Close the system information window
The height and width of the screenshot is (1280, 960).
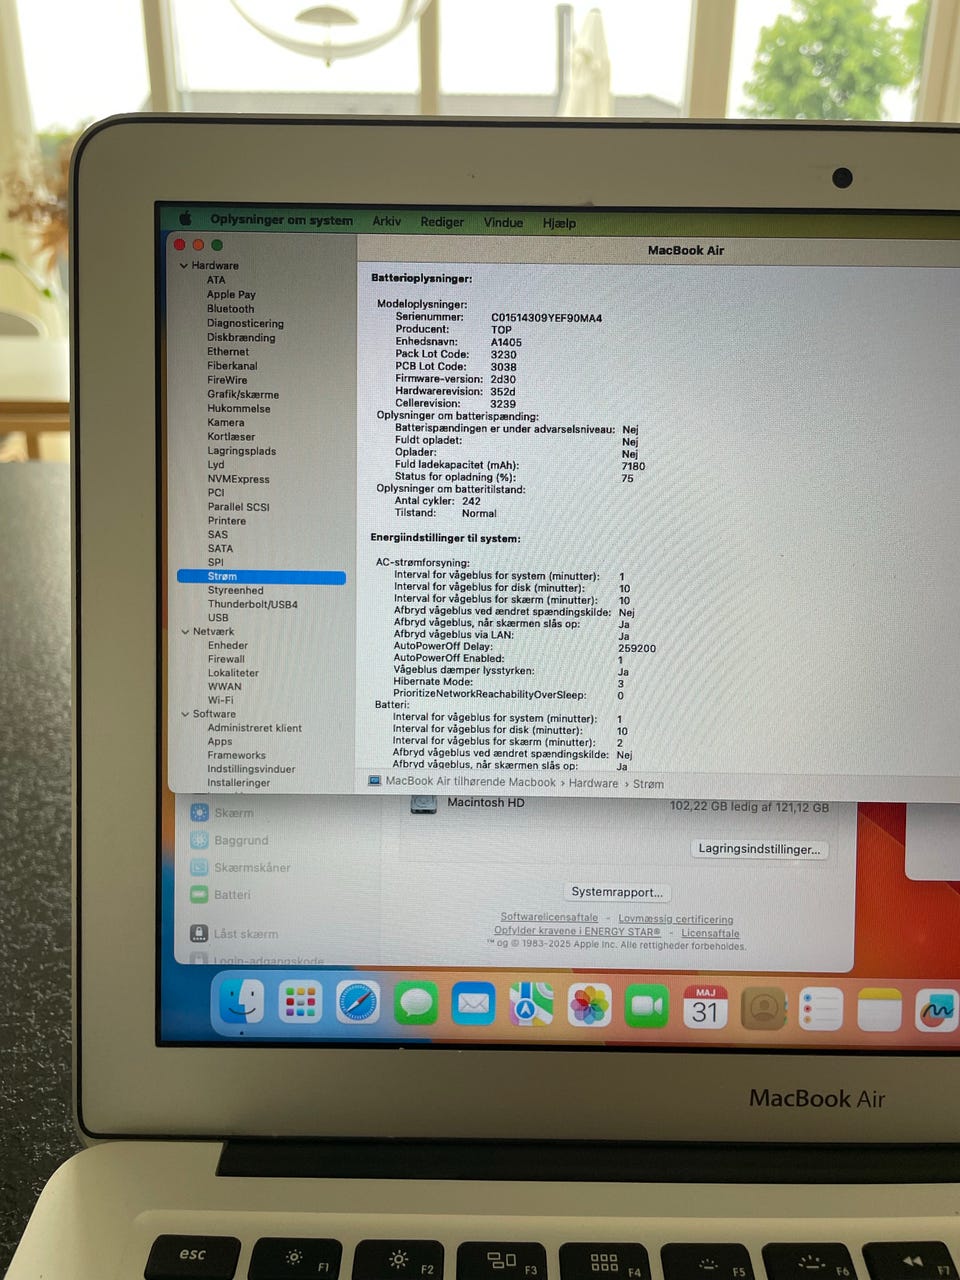(x=179, y=244)
